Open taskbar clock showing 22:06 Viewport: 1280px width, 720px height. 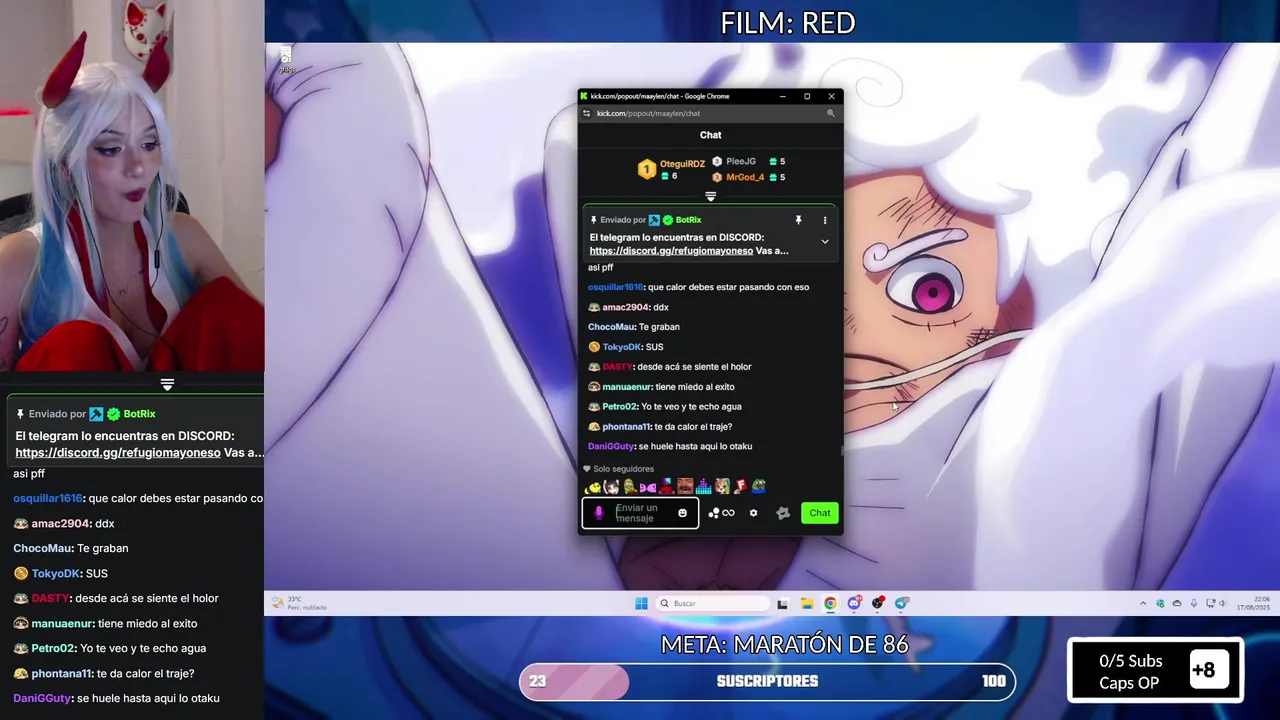(1253, 603)
